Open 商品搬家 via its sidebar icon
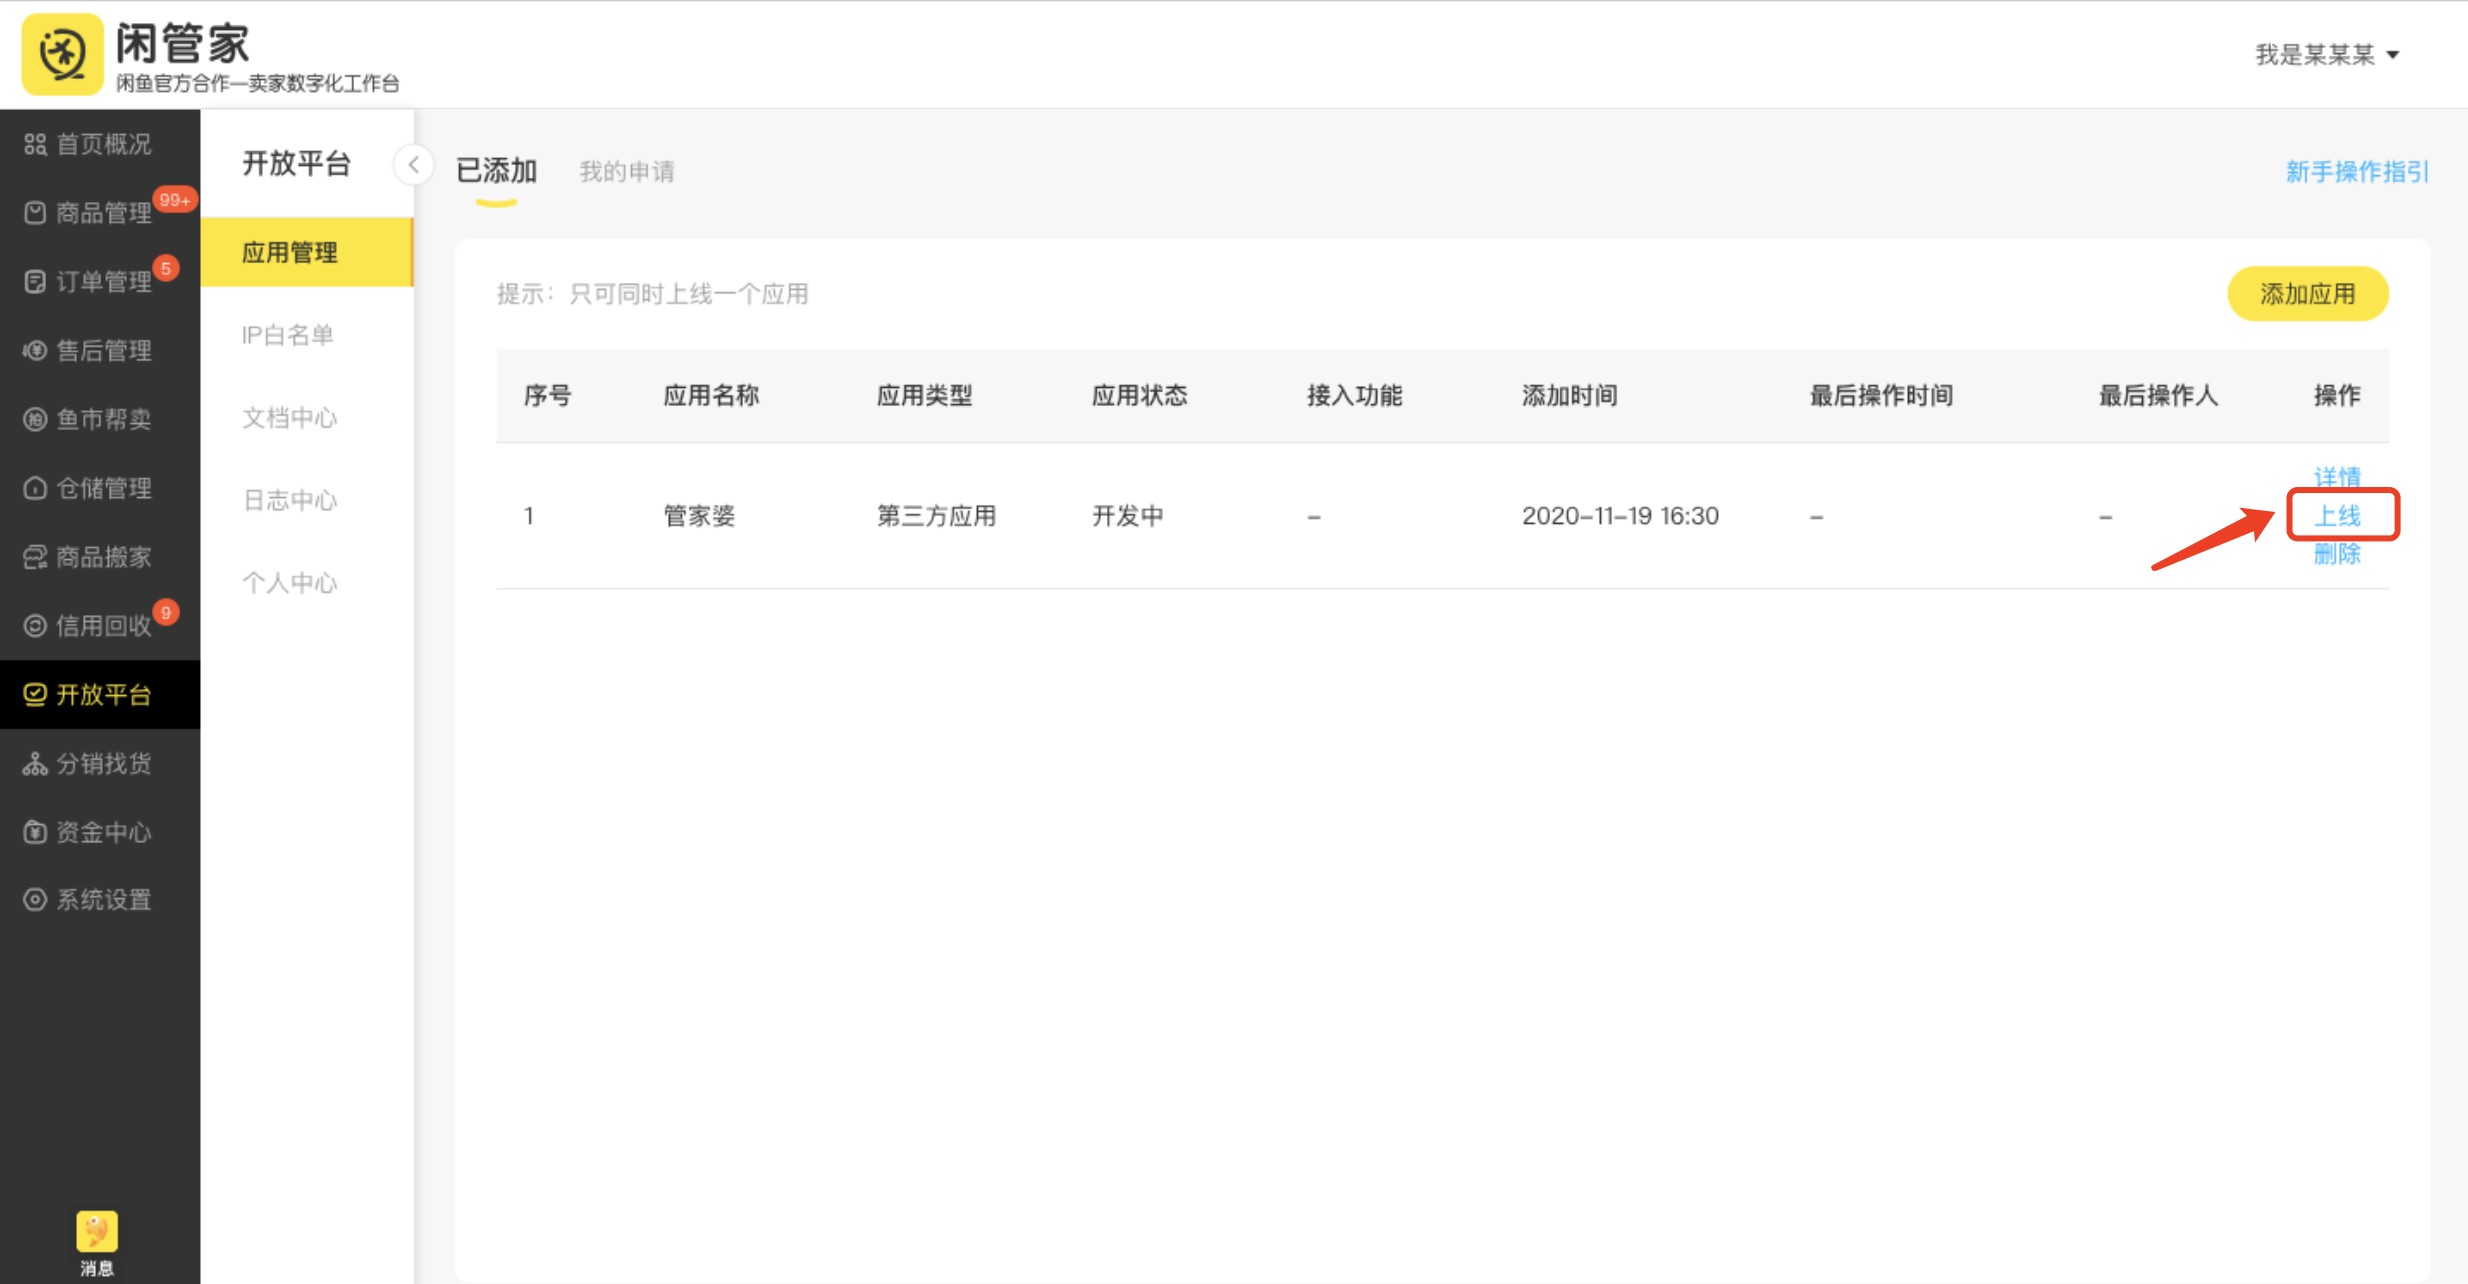Image resolution: width=2468 pixels, height=1284 pixels. (35, 557)
